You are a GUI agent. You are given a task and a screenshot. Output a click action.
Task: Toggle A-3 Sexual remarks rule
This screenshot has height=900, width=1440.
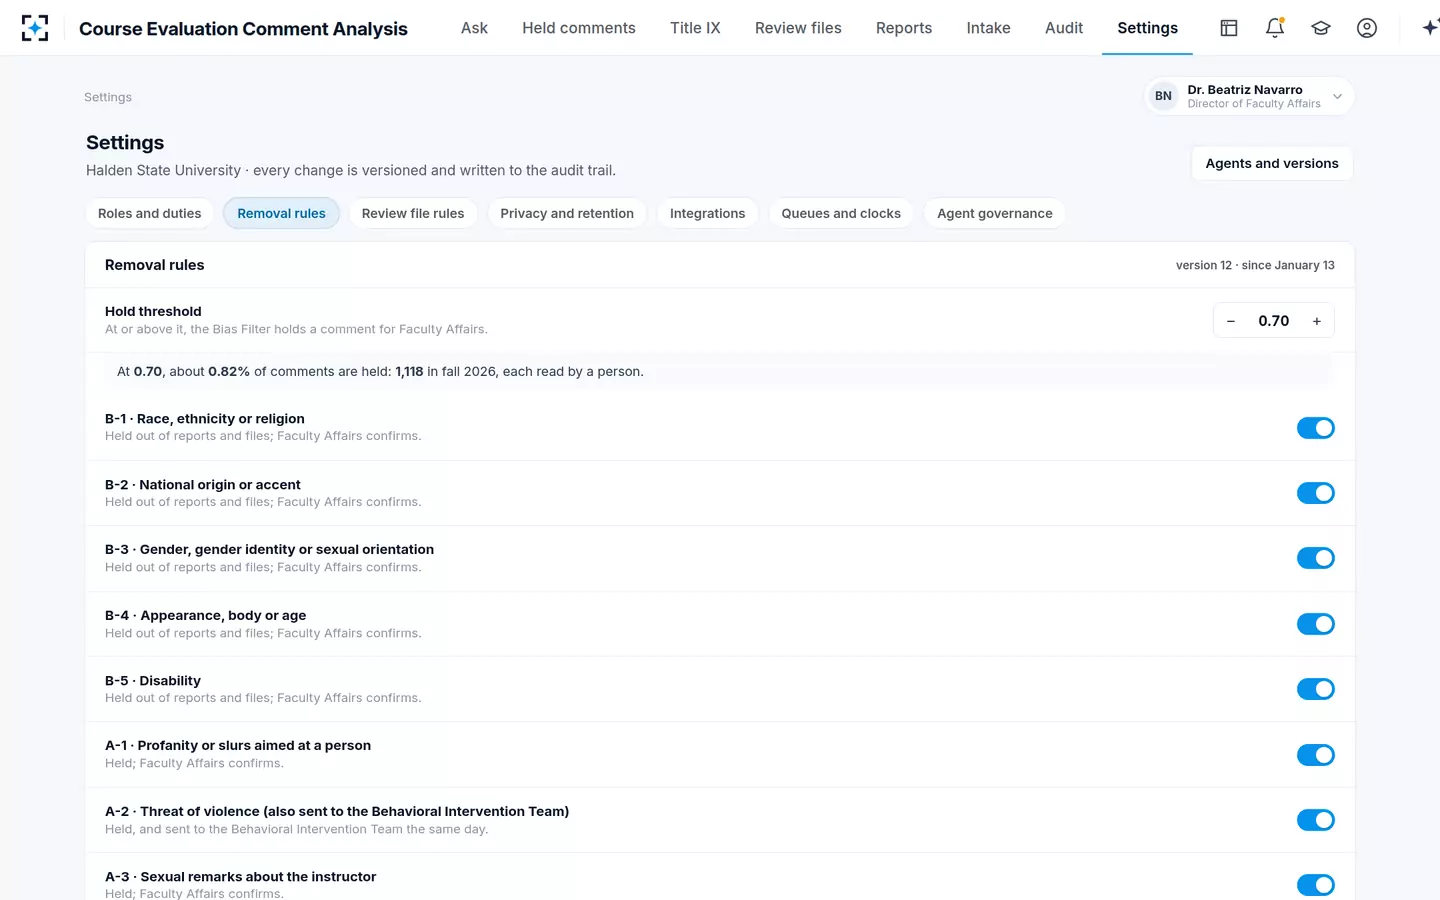click(1316, 885)
